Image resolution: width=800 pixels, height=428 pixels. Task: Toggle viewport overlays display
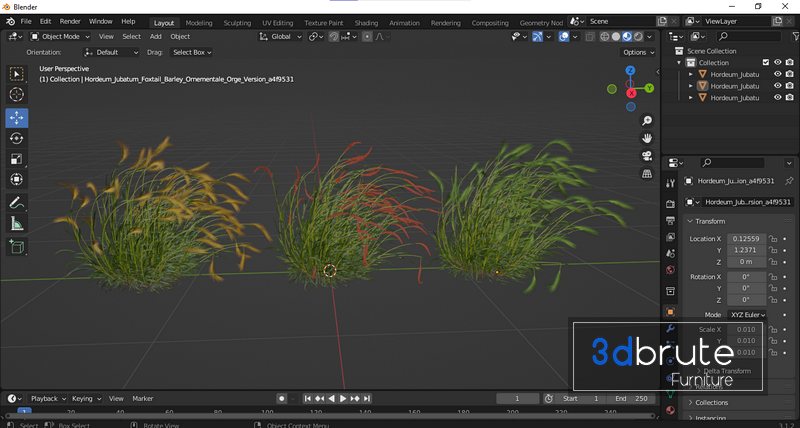(564, 37)
